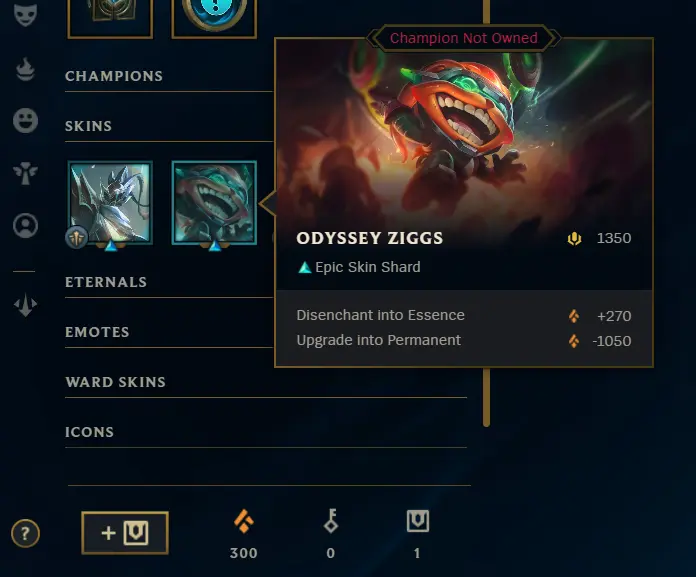Click the downward arrow crest sidebar icon
This screenshot has height=577, width=696.
pos(25,305)
